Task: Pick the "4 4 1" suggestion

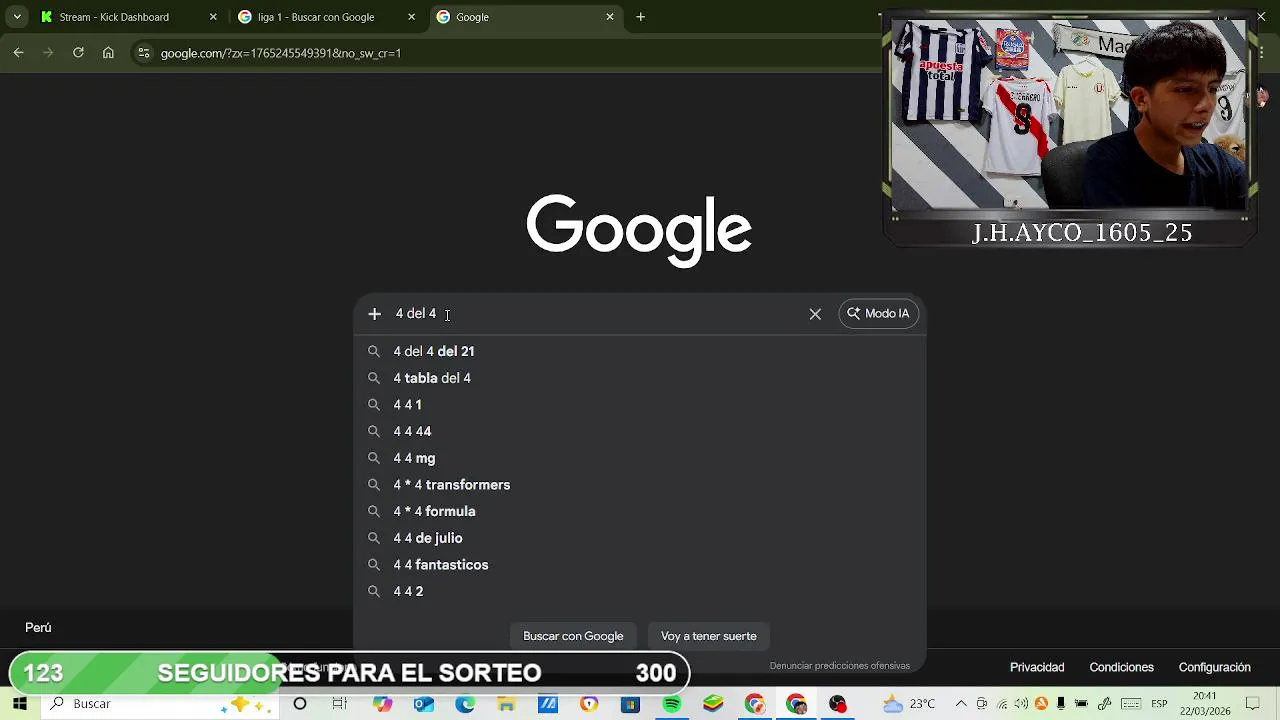Action: pyautogui.click(x=640, y=405)
